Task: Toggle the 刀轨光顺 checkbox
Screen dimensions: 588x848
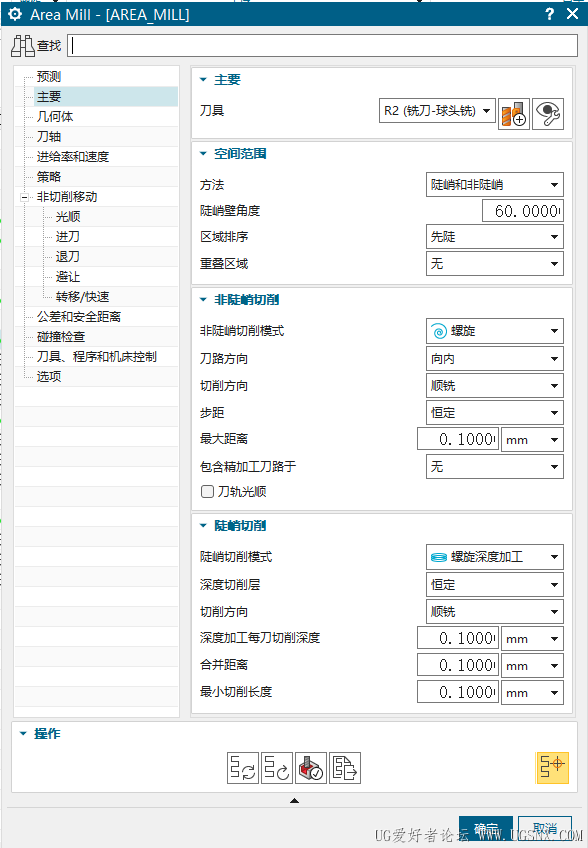Action: click(x=207, y=492)
